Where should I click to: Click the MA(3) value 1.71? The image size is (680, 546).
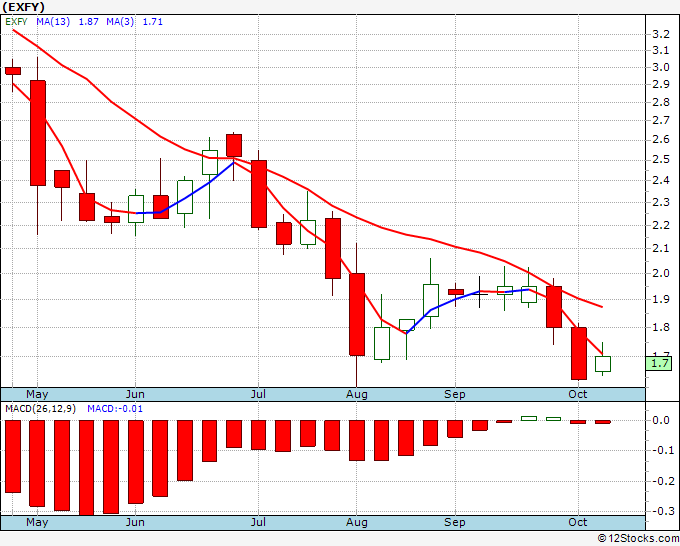153,22
